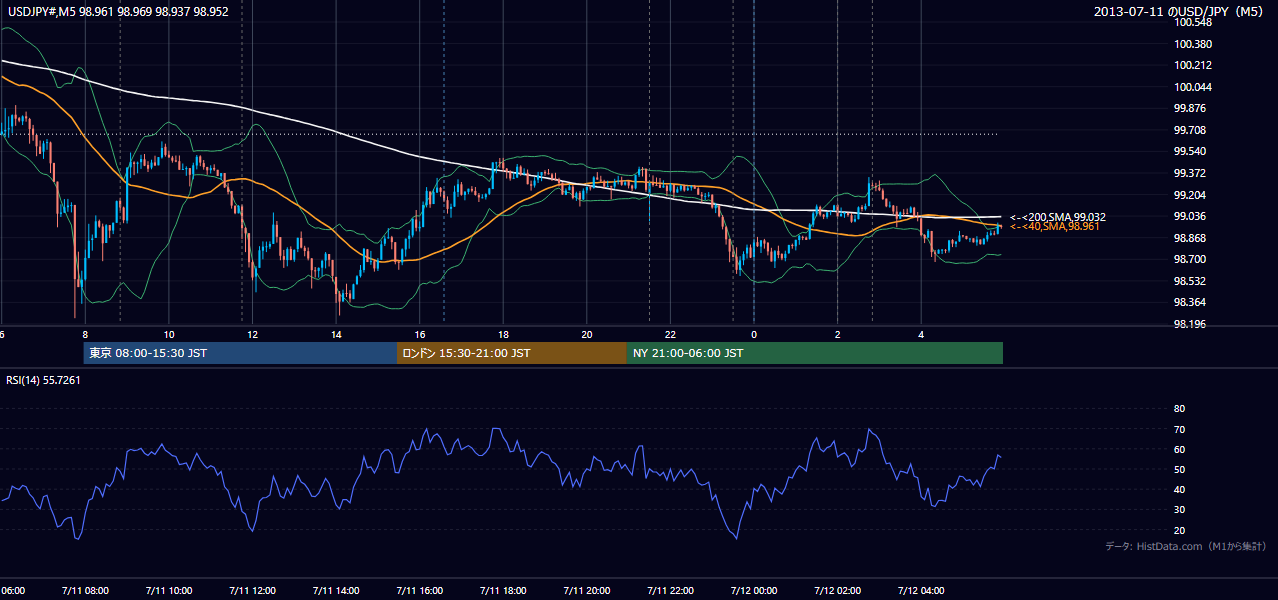Click hour tick label 20 under price chart

pos(587,335)
